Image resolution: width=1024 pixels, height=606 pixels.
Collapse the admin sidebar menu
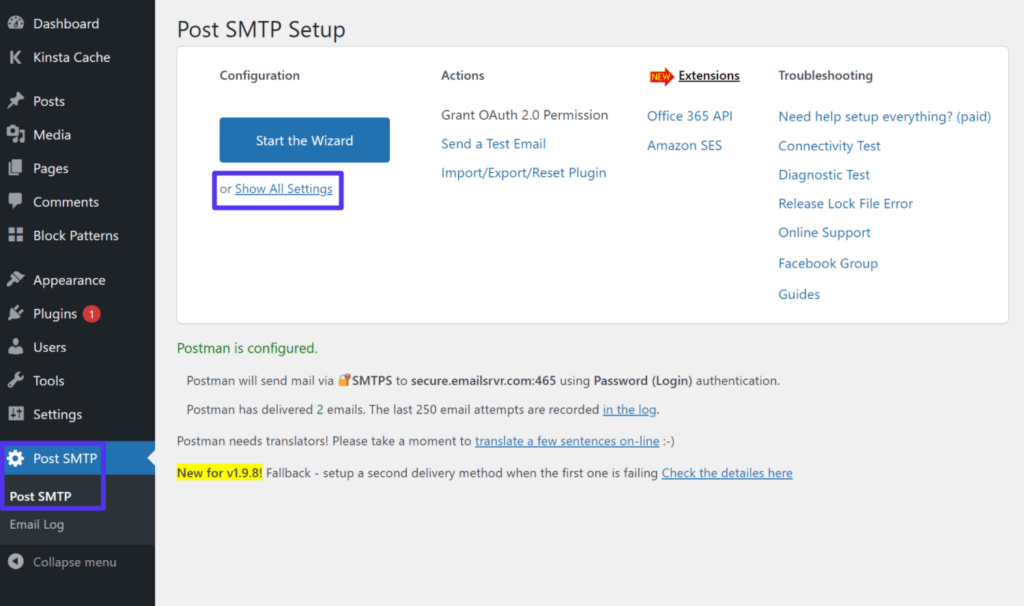coord(60,561)
